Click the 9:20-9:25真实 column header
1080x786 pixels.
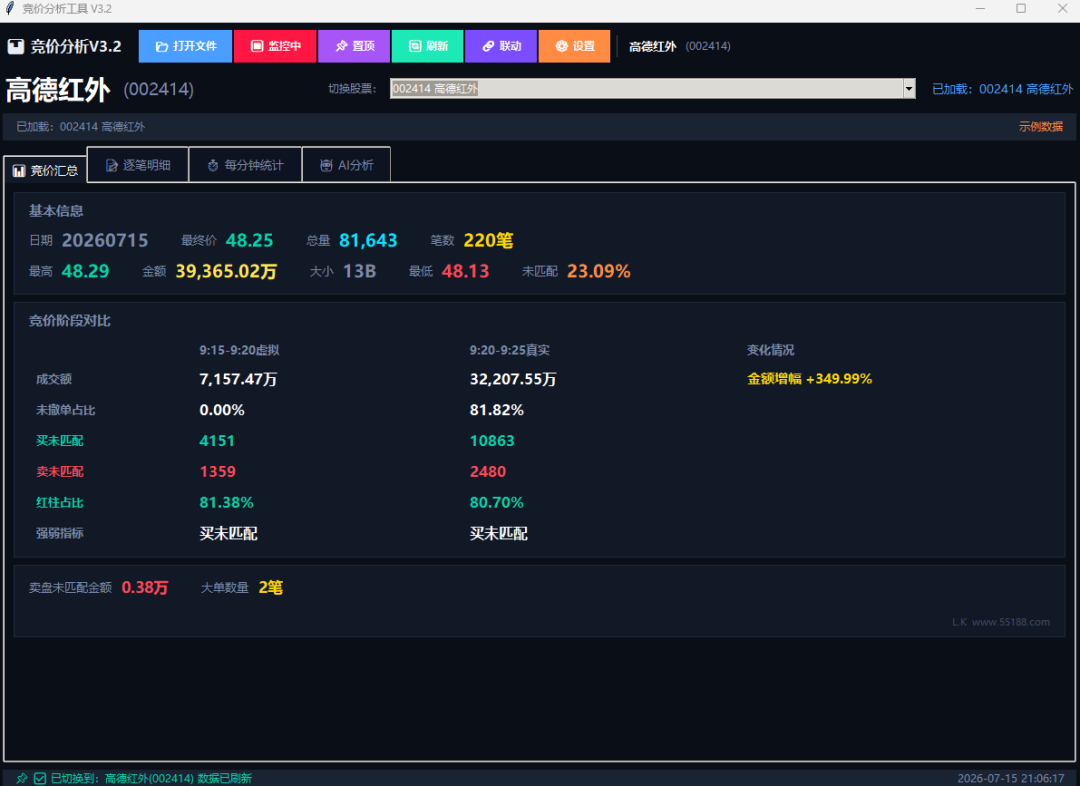click(x=510, y=350)
